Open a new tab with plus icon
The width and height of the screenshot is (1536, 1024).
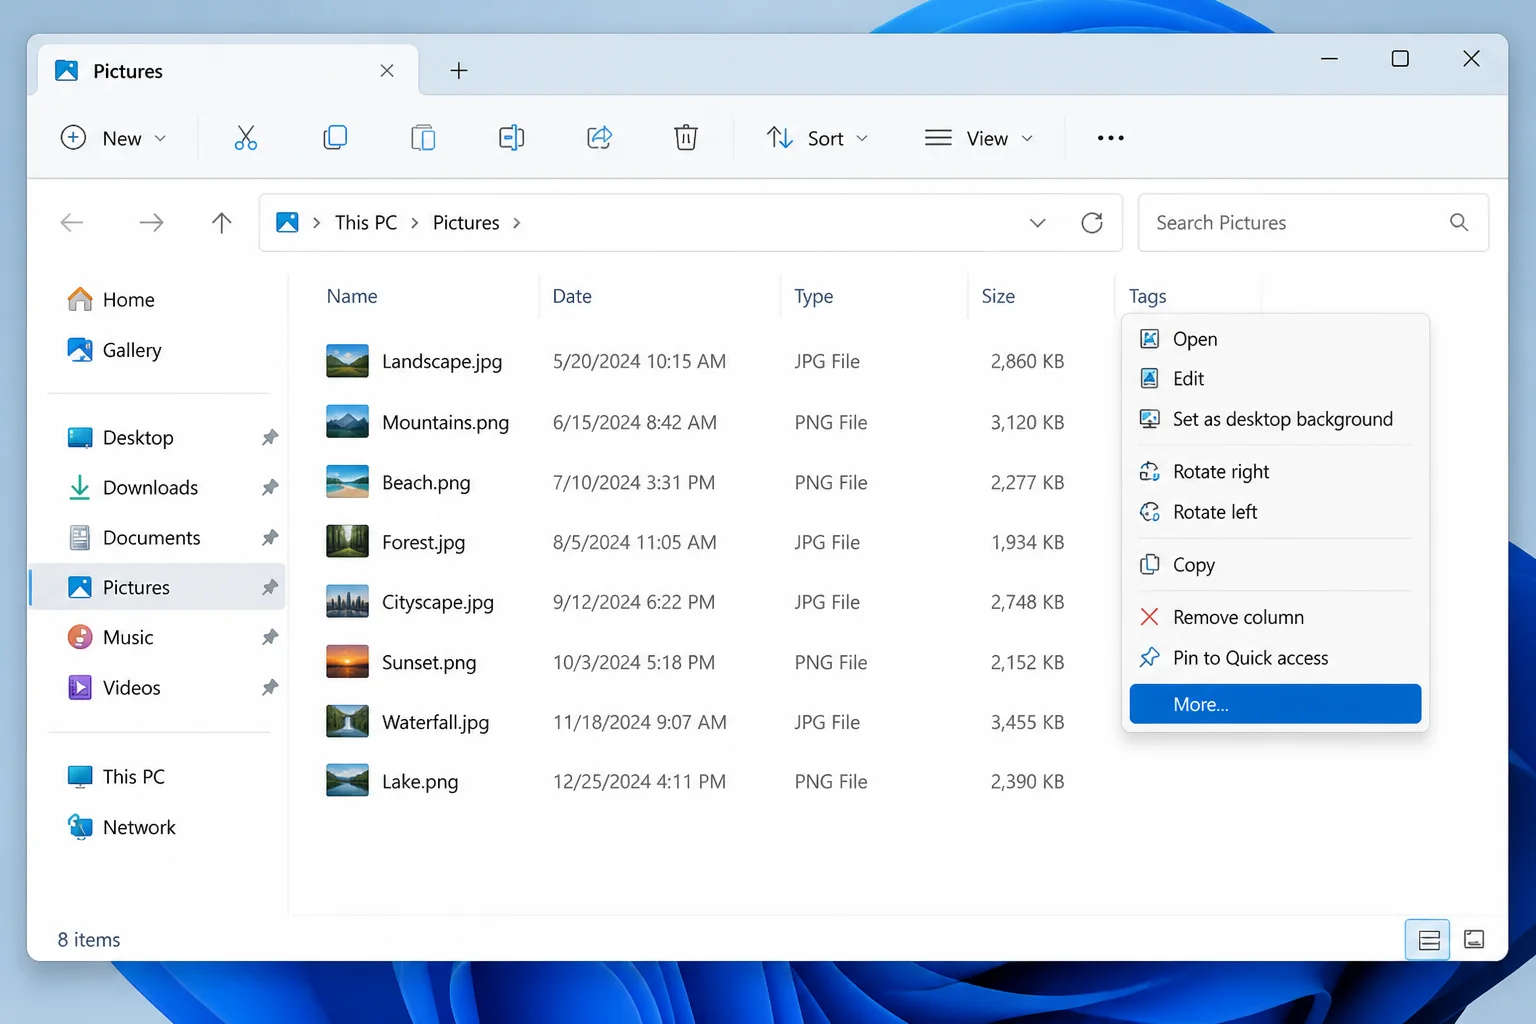click(x=459, y=70)
